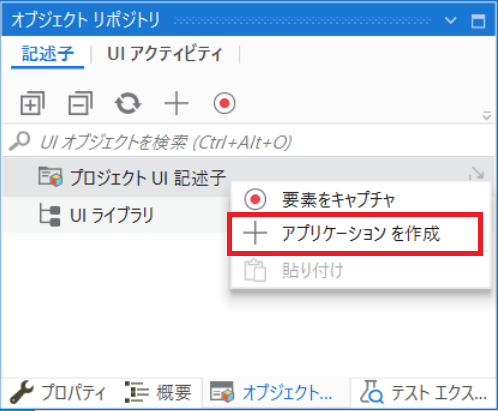Select アプリケーション を作成 menu entry
This screenshot has width=498, height=411.
pos(355,234)
